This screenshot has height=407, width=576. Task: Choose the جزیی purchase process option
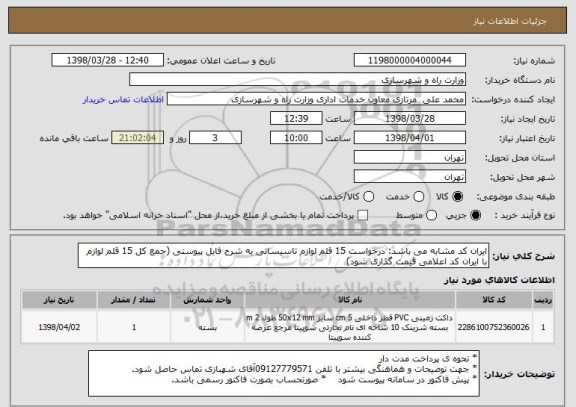(x=475, y=216)
